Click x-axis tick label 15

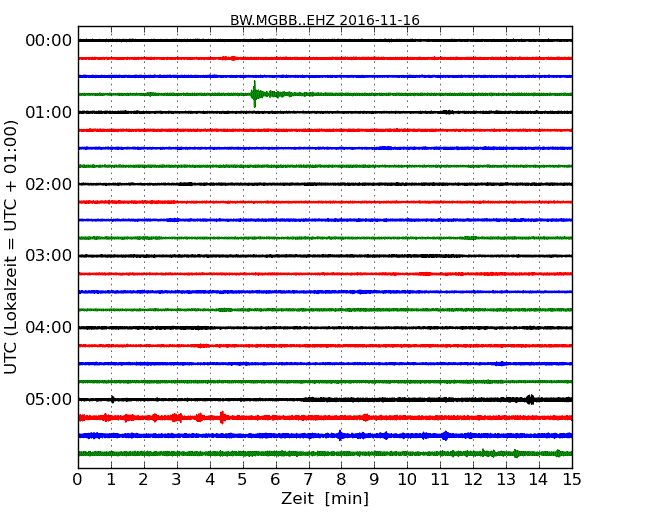[x=572, y=480]
